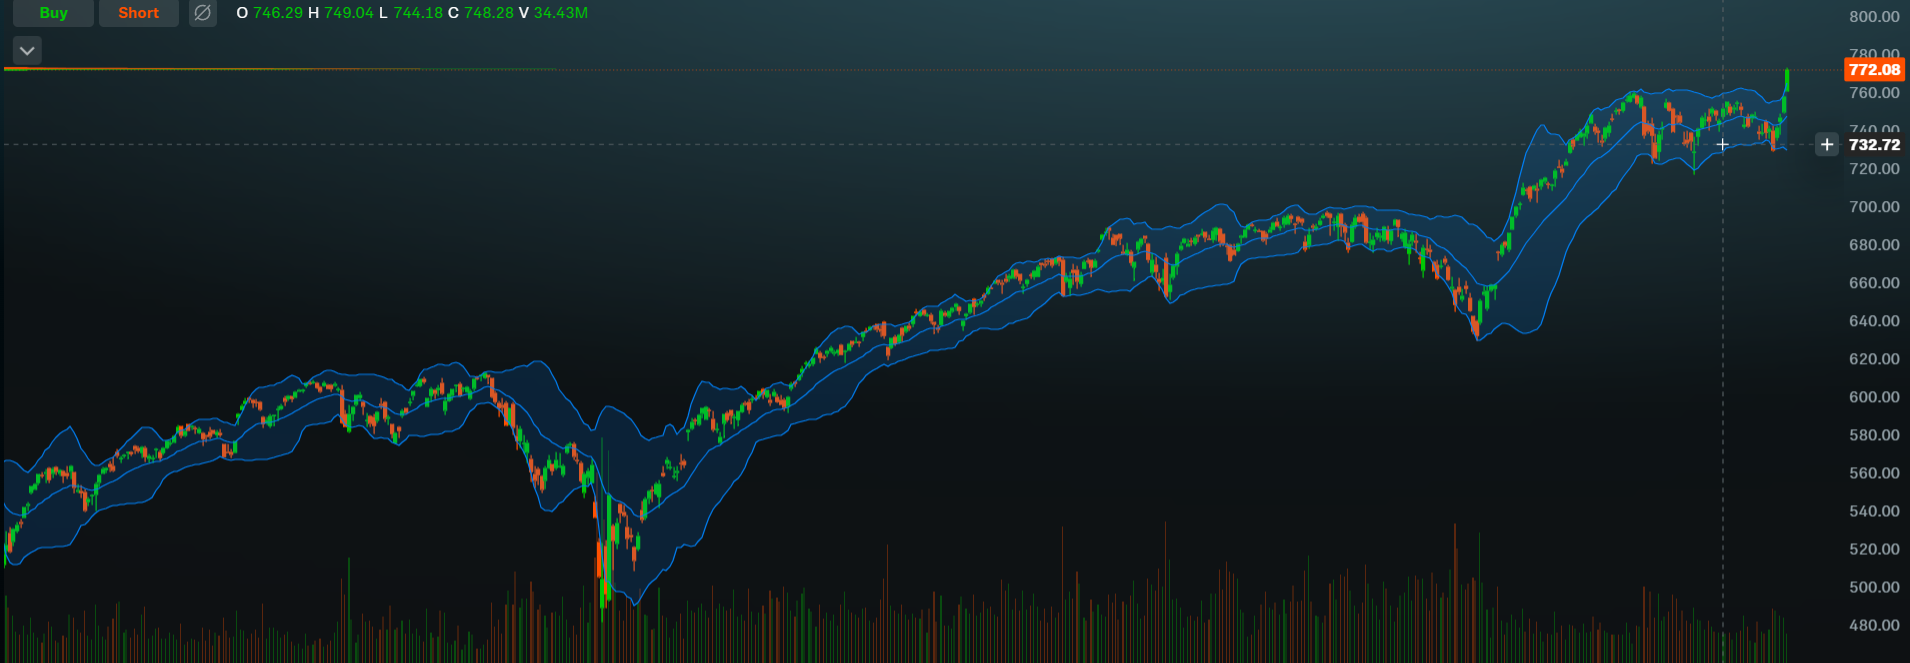Click the 540.00 price axis label
1910x663 pixels.
(x=1874, y=511)
